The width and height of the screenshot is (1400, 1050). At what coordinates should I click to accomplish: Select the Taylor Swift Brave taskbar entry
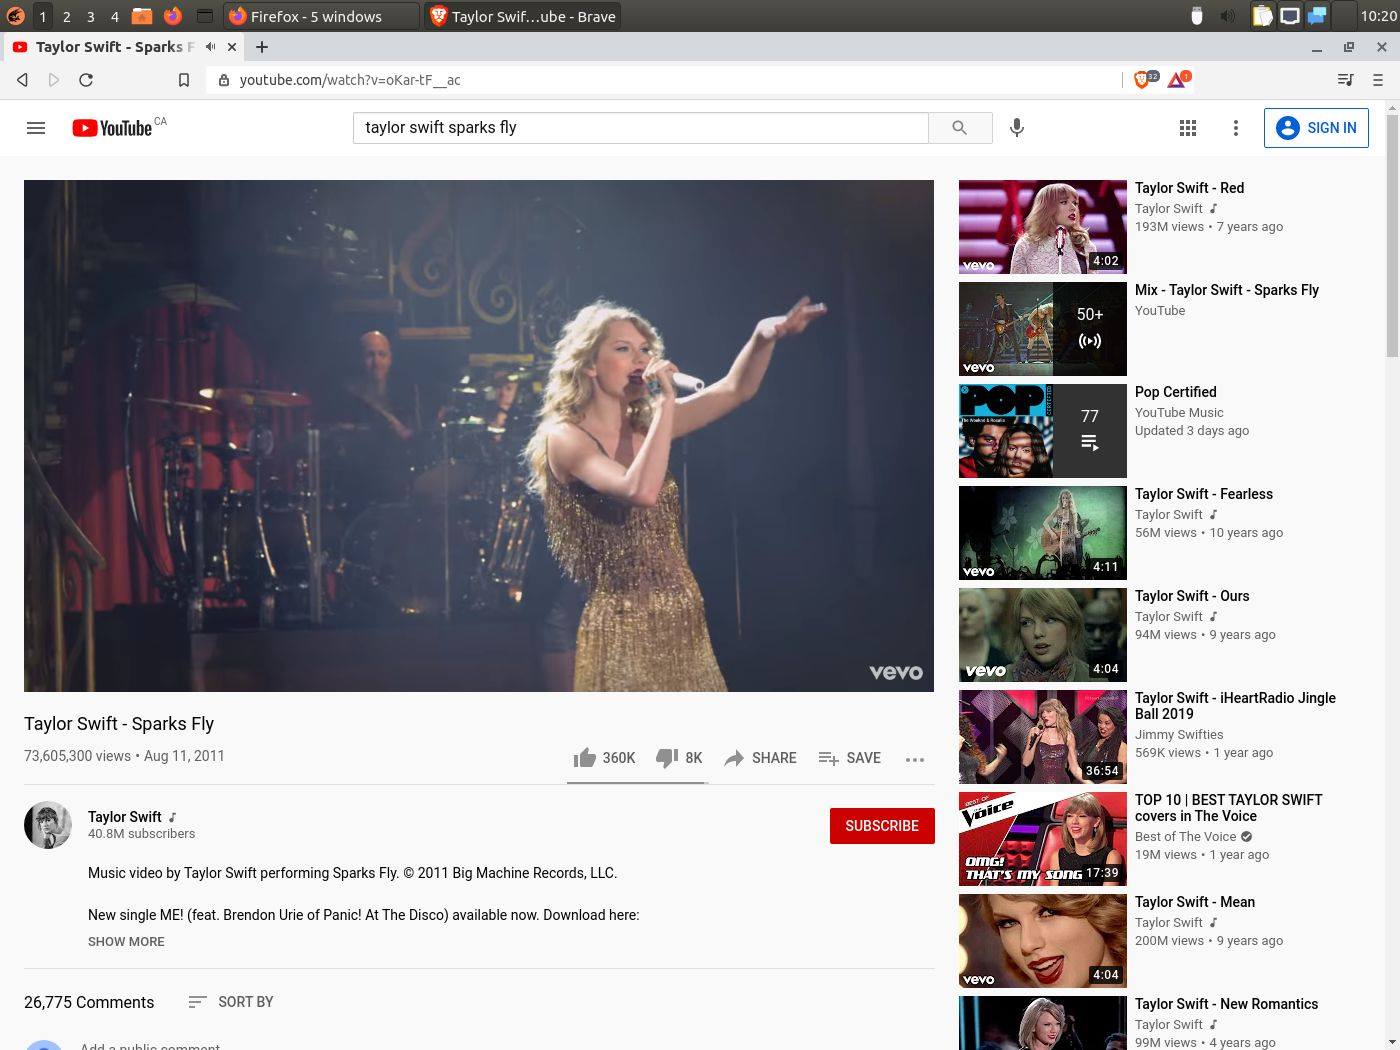click(x=522, y=16)
